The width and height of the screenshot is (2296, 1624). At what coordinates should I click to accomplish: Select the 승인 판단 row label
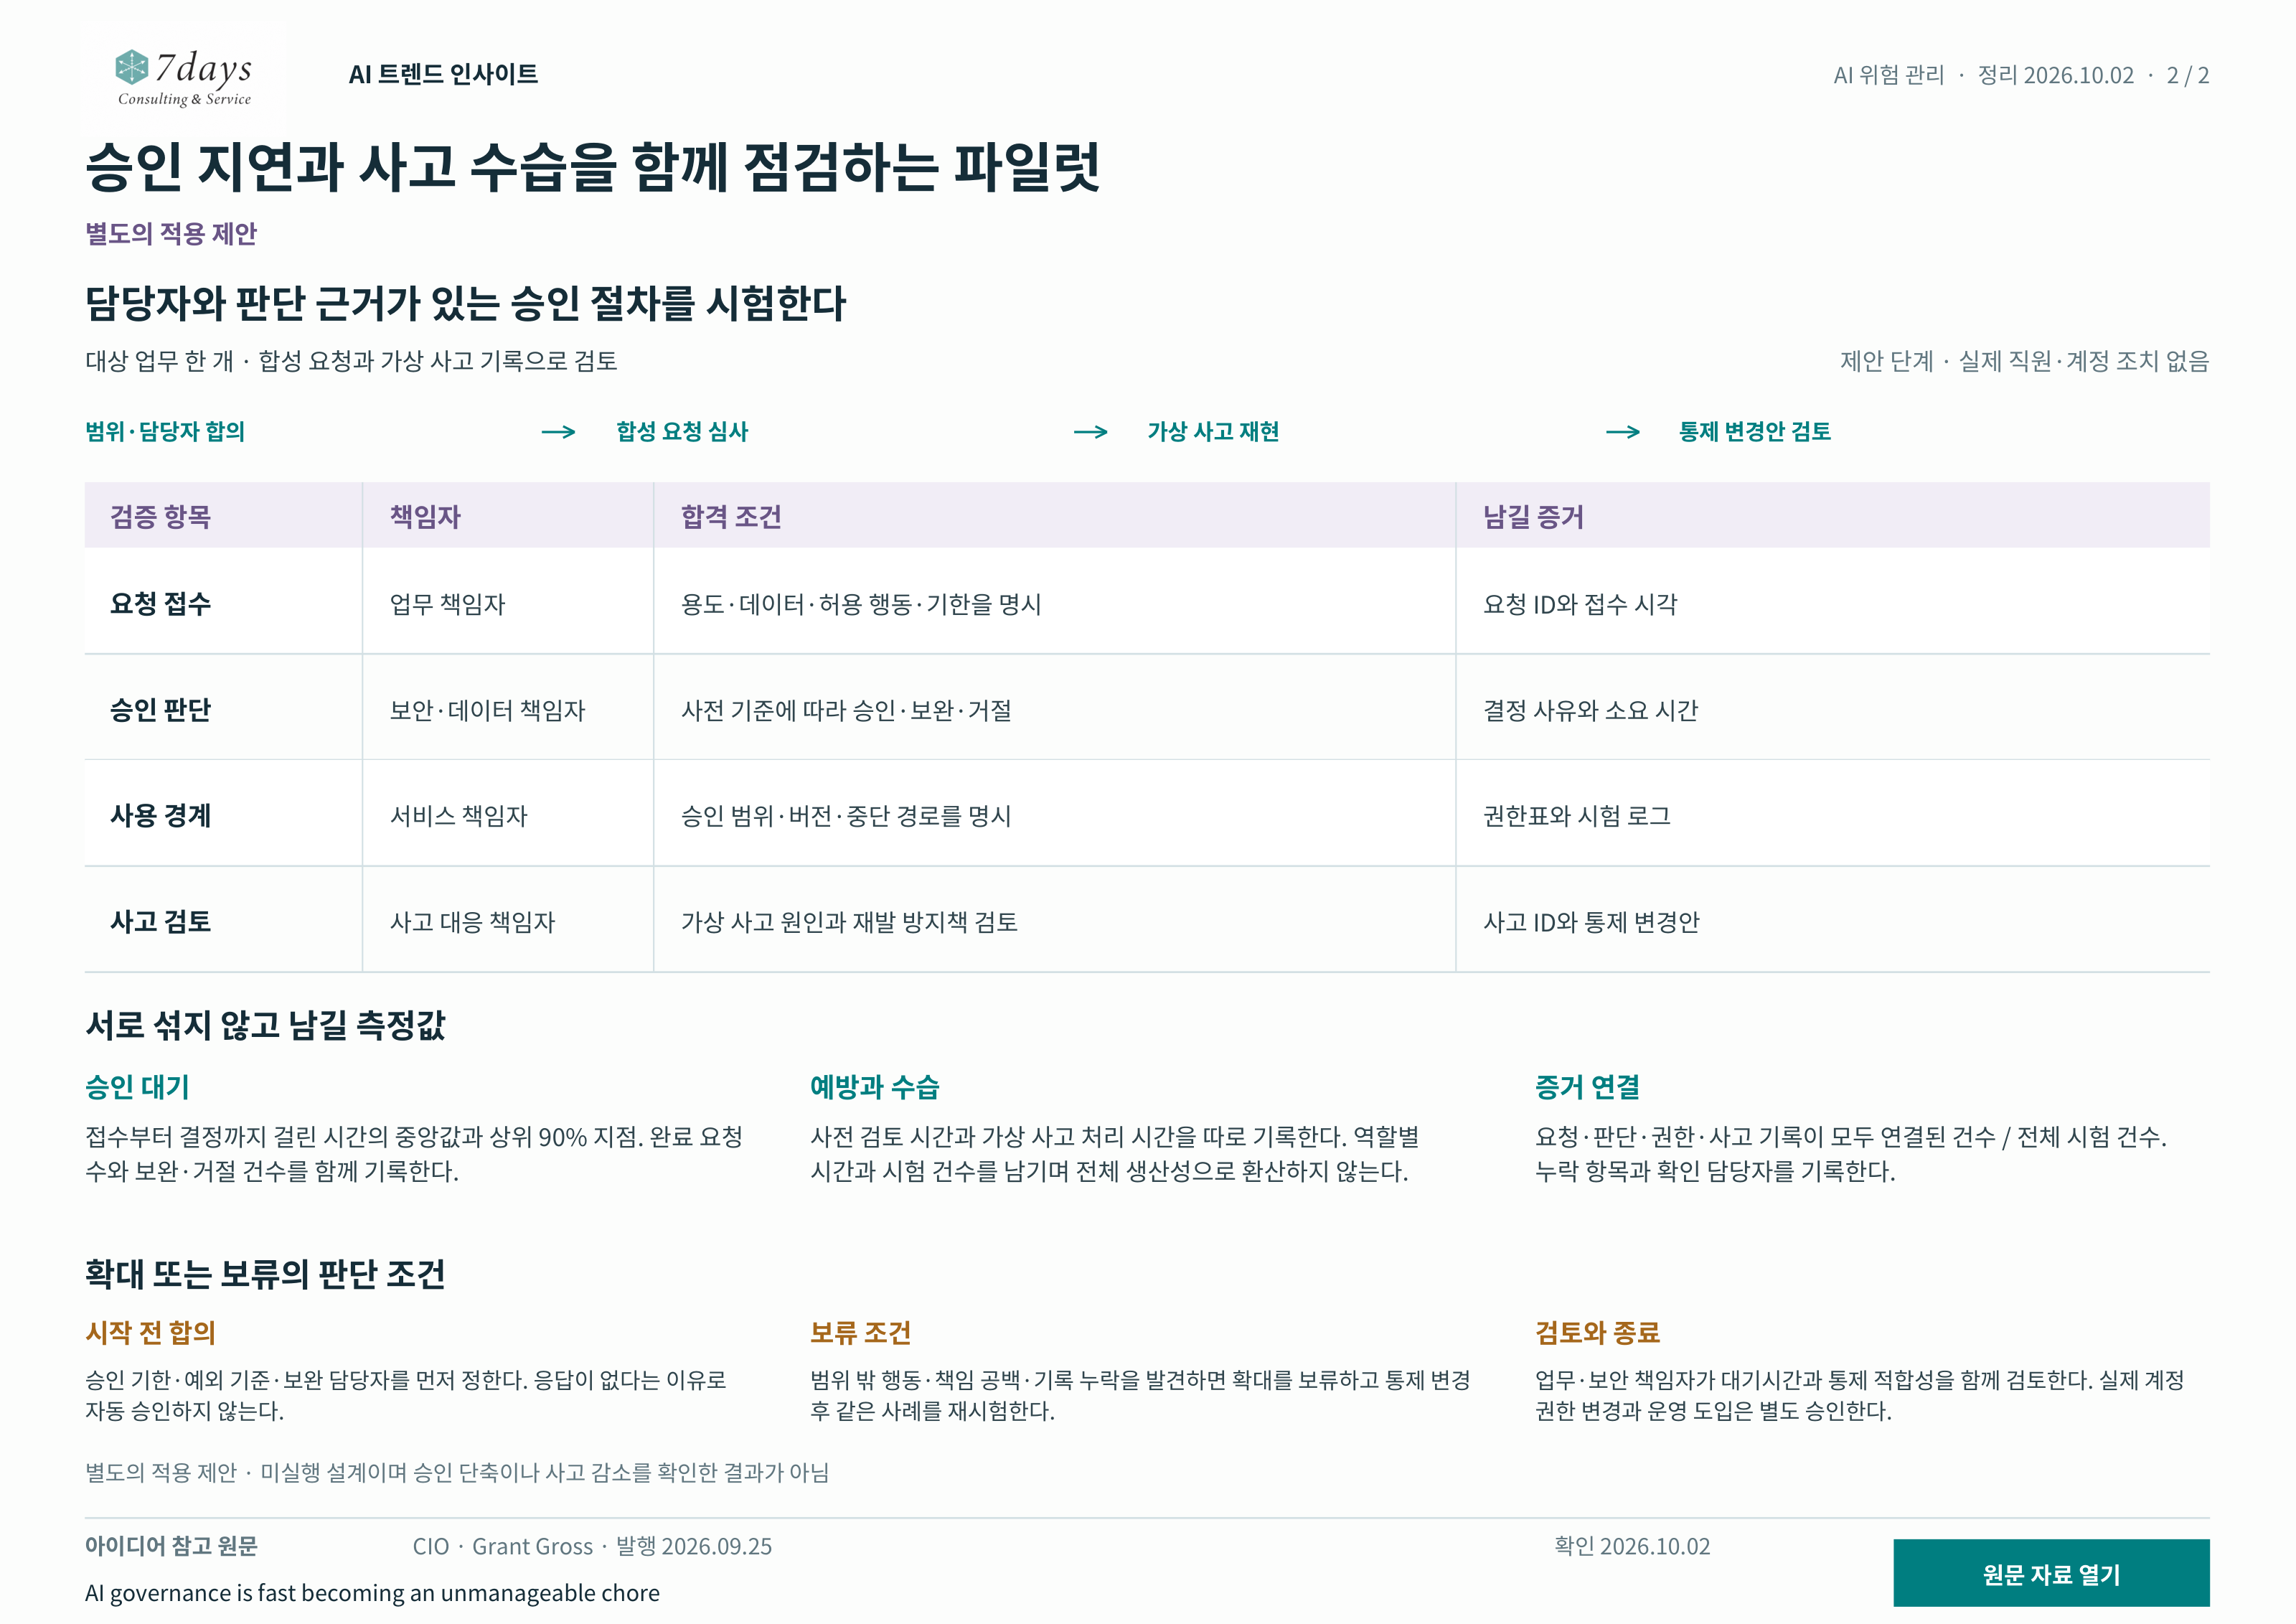pyautogui.click(x=160, y=710)
